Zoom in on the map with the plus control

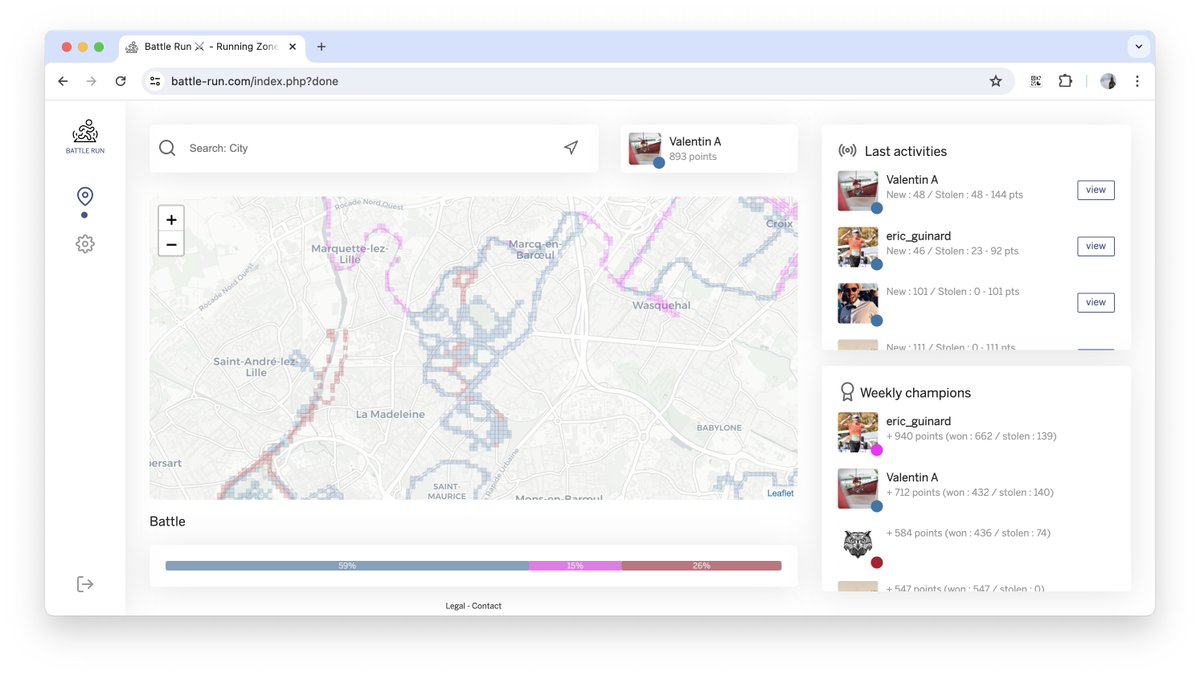tap(171, 219)
